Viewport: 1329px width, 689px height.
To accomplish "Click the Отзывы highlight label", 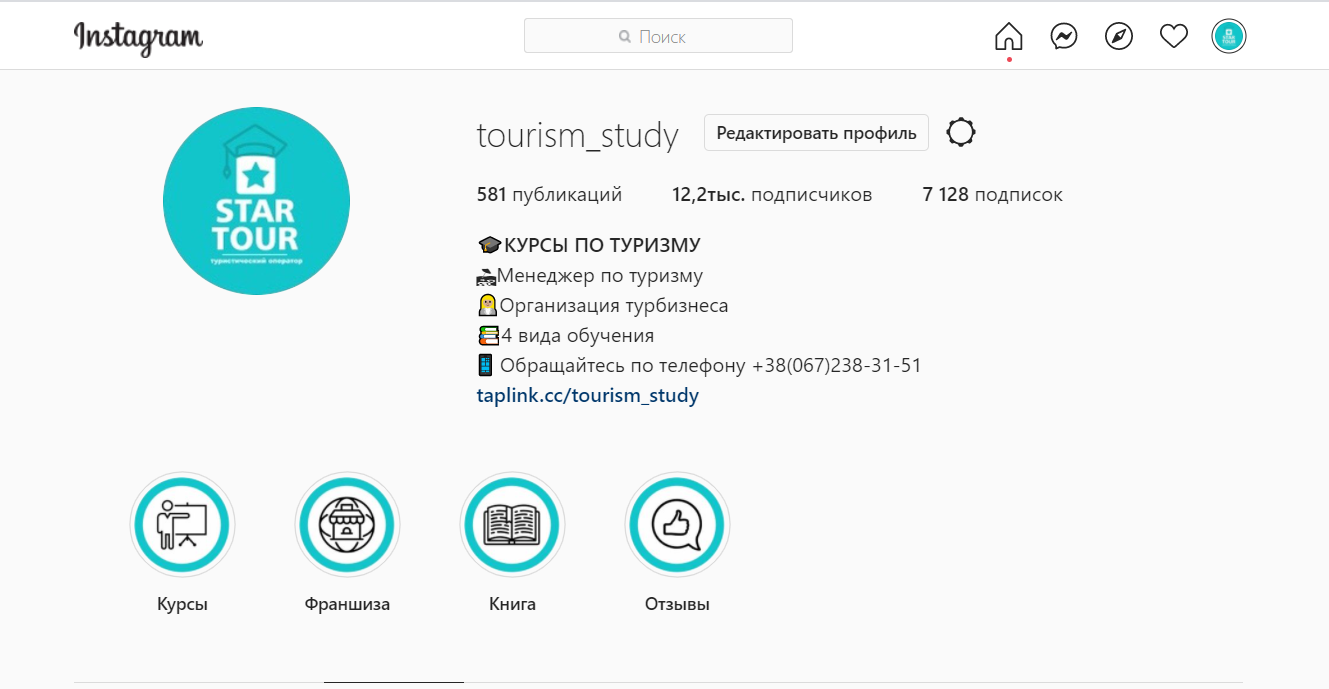I will click(x=677, y=604).
